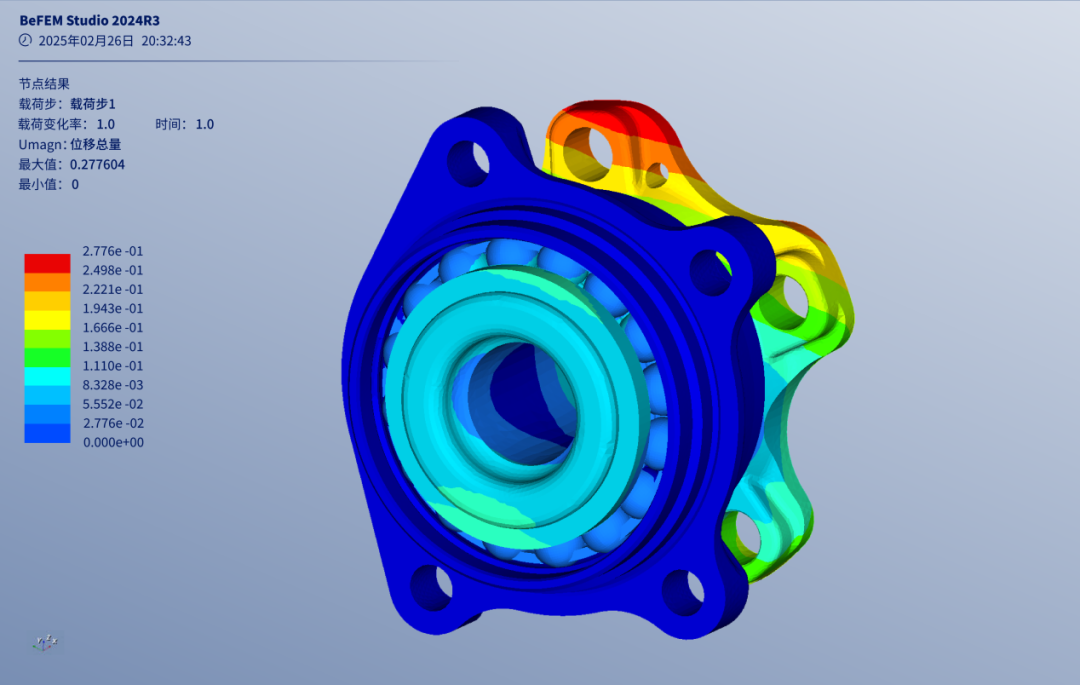
Task: Click the 最大值 0.277604 readout
Action: [71, 164]
